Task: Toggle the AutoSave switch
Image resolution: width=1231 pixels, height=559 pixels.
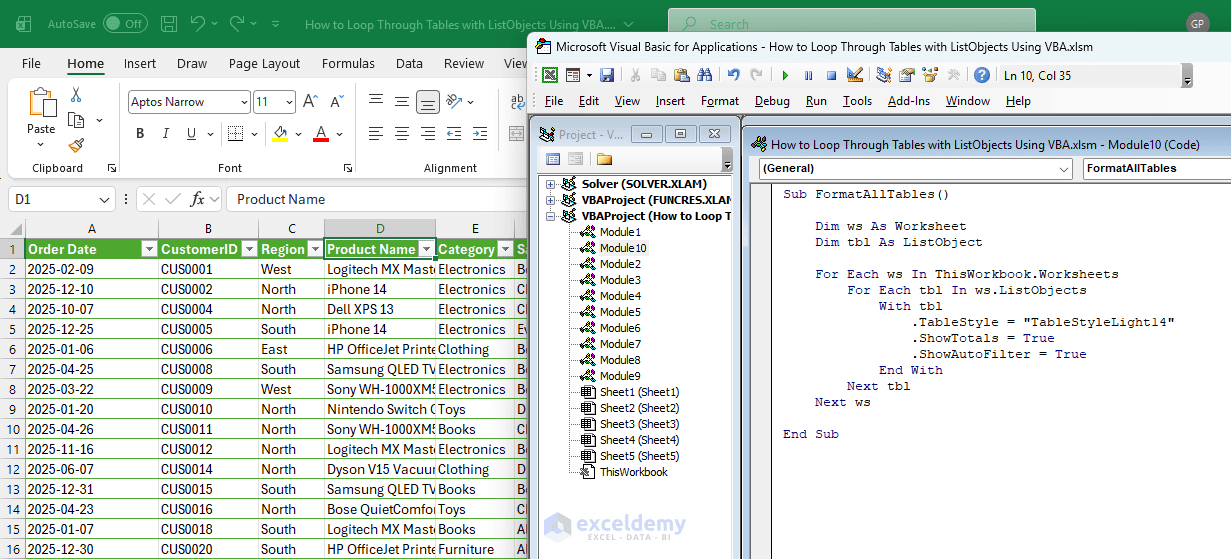Action: [125, 23]
